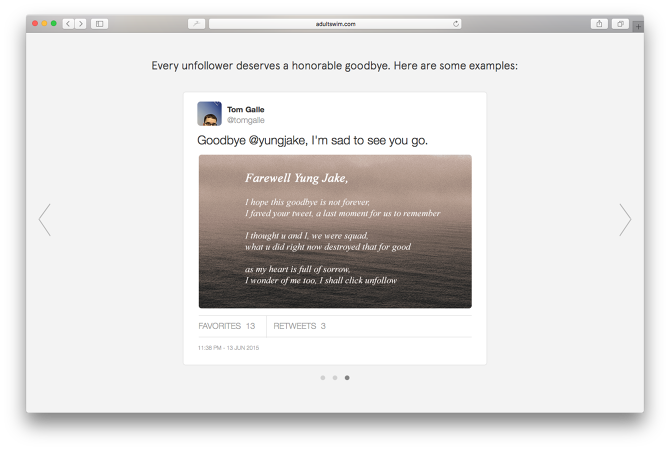Screen dimensions: 670x450
Task: Click the extension button left of the address bar
Action: tap(195, 23)
